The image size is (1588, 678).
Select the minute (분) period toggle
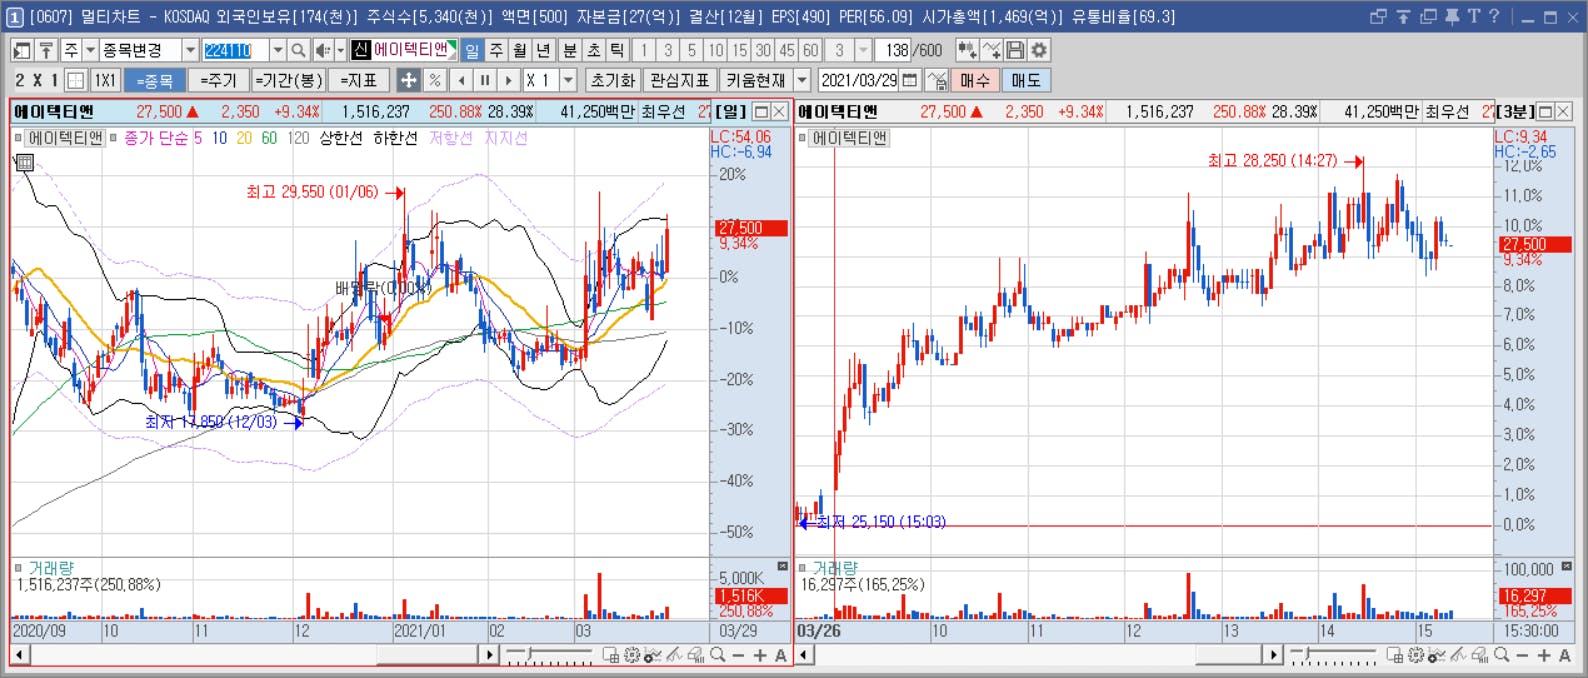[x=570, y=50]
